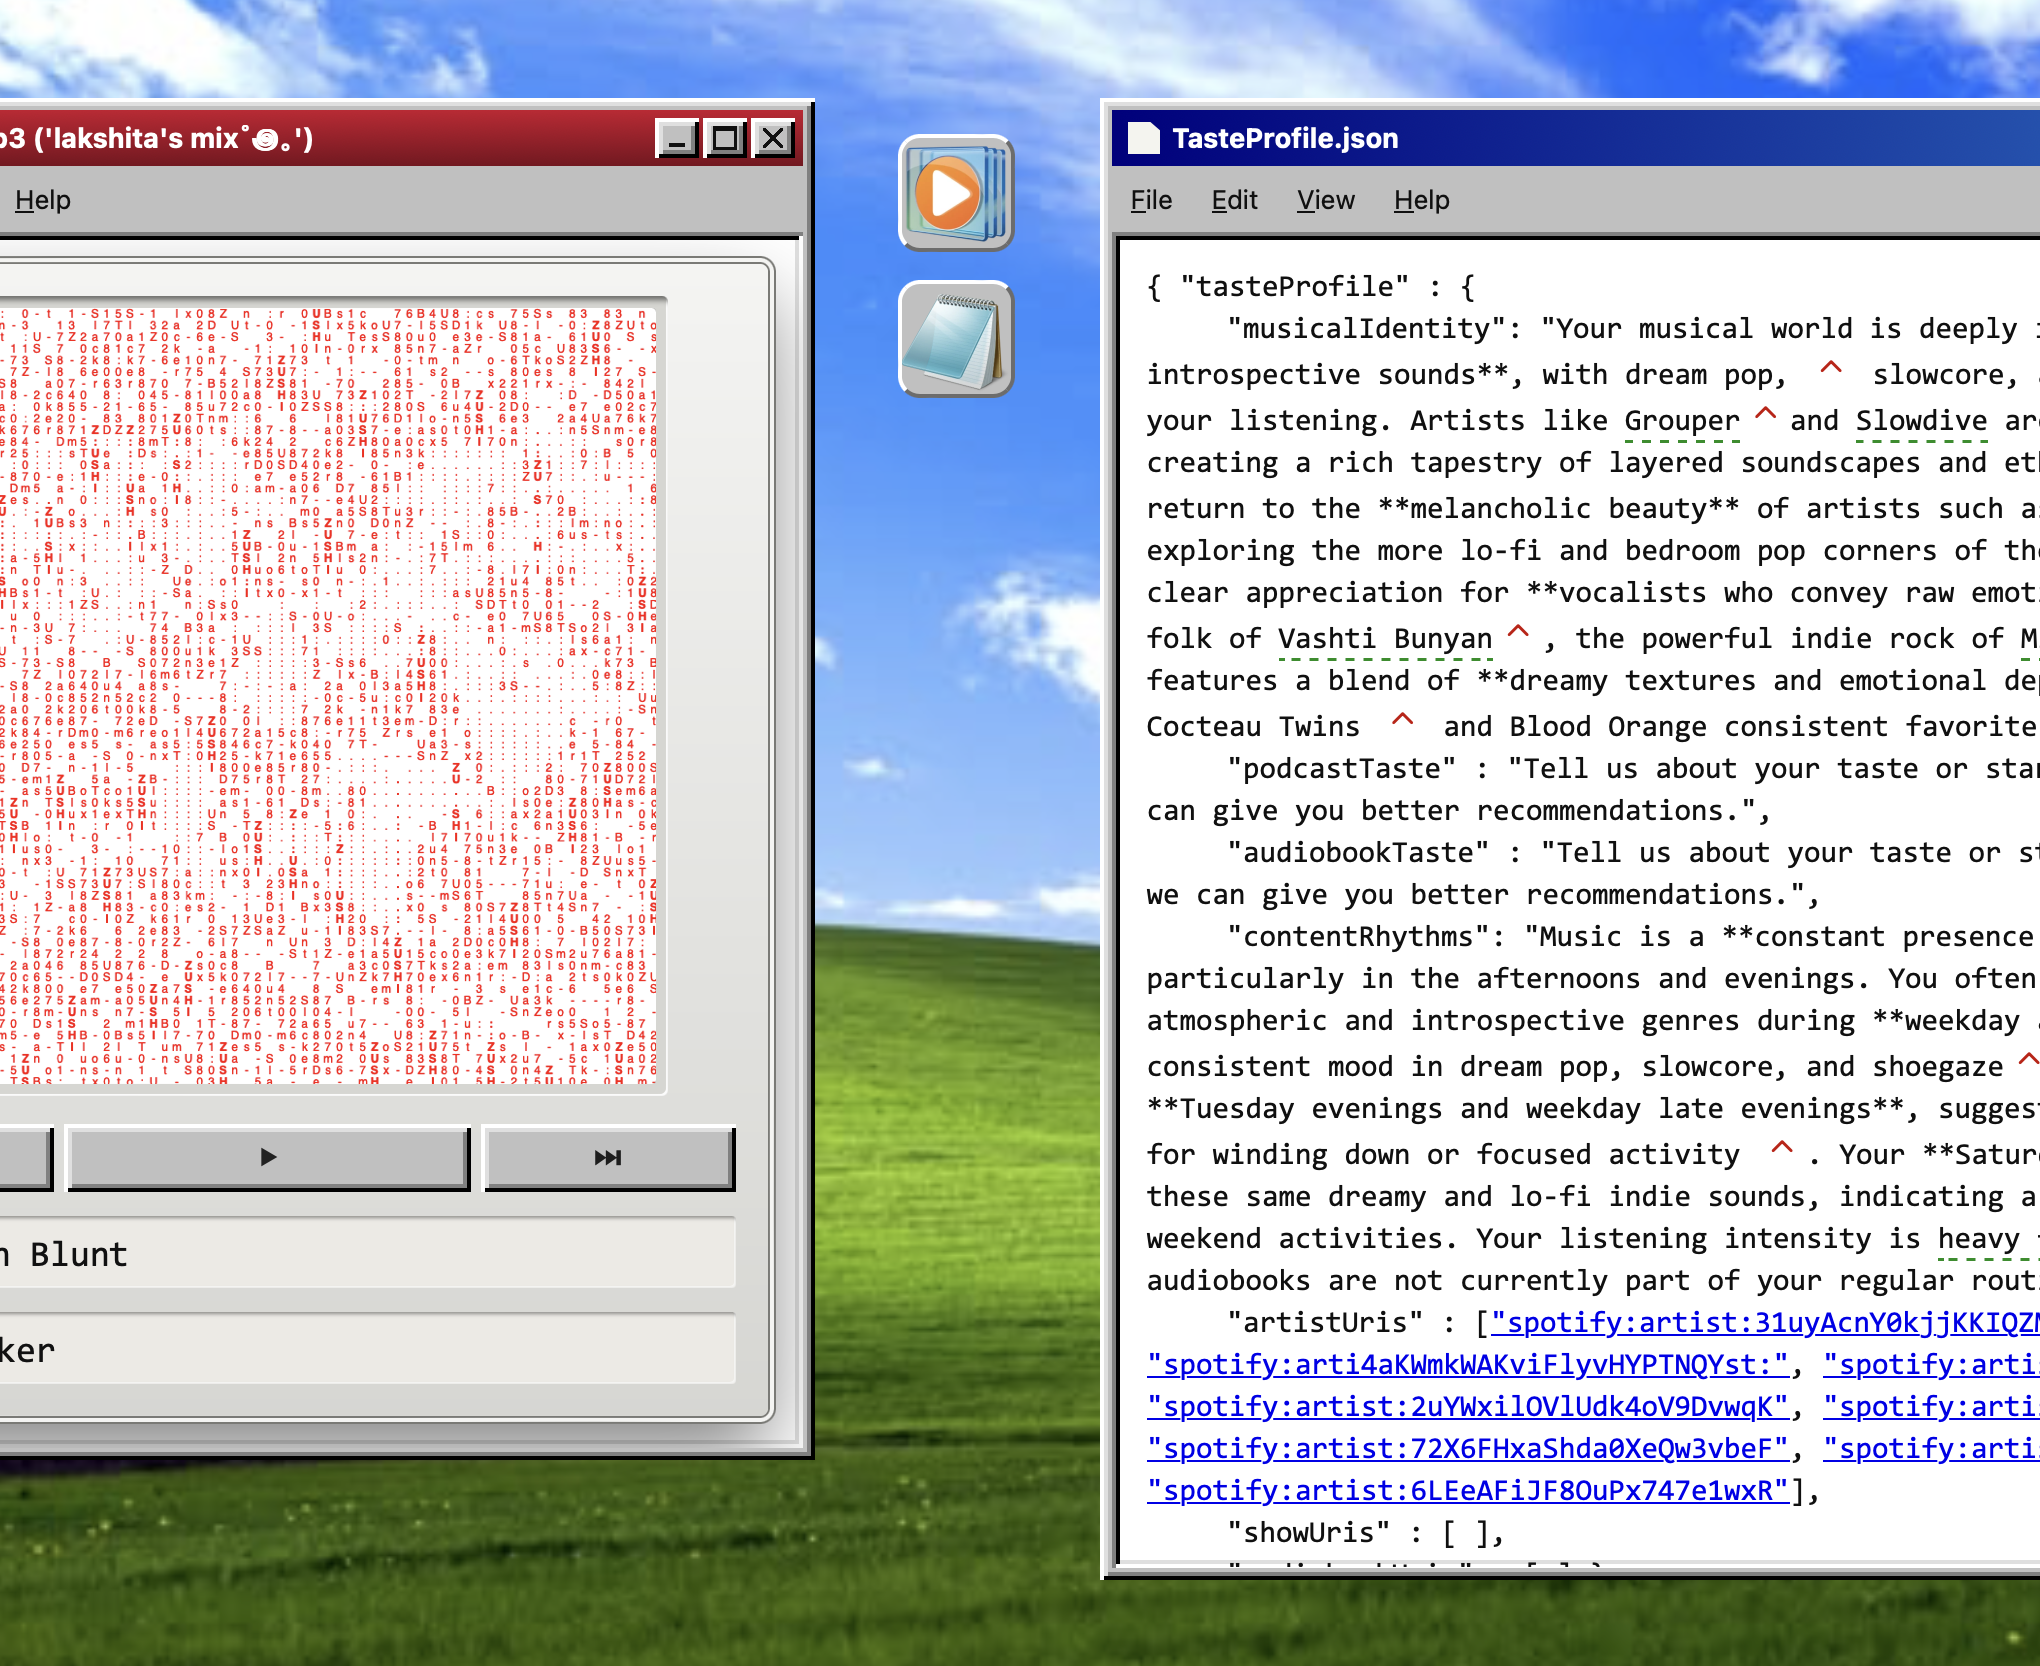
Task: Close the lakshita's mix window
Action: click(x=773, y=138)
